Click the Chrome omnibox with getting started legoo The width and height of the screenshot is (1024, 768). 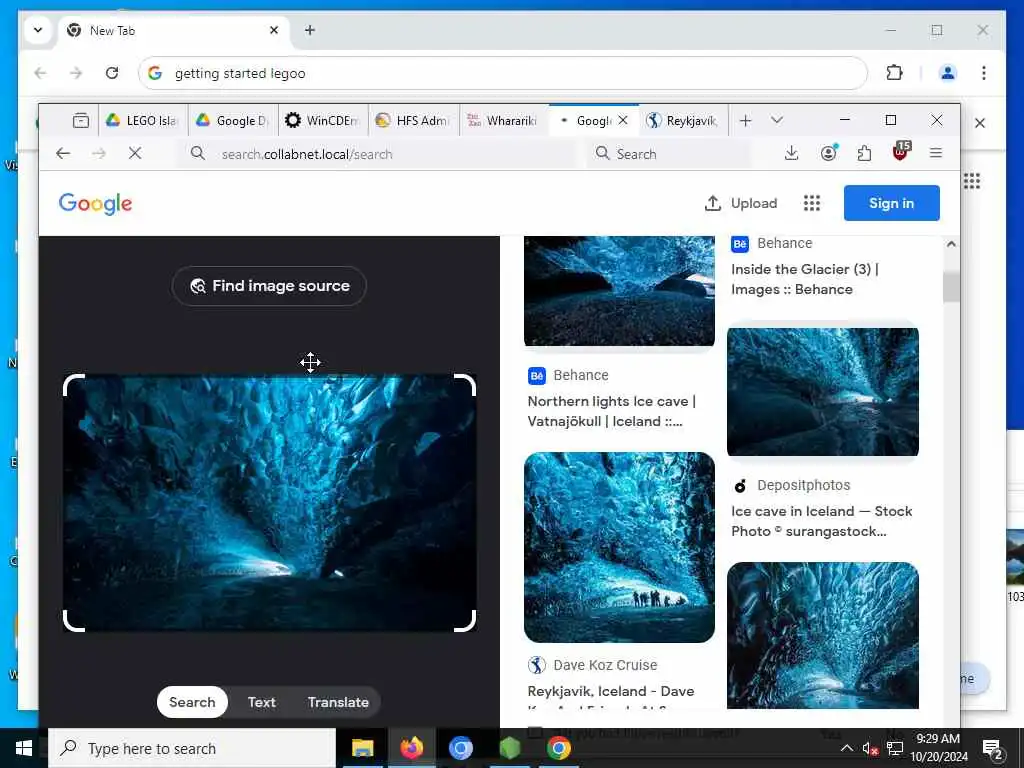click(503, 73)
